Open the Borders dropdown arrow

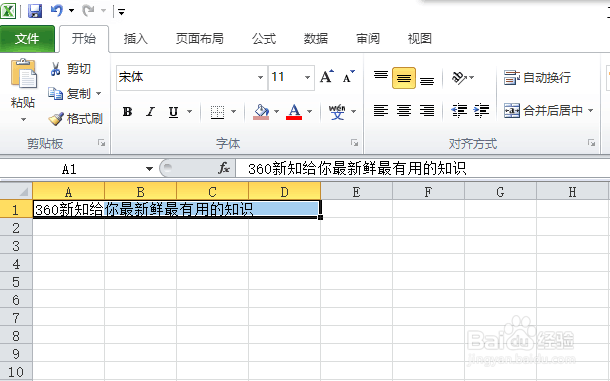(x=233, y=112)
